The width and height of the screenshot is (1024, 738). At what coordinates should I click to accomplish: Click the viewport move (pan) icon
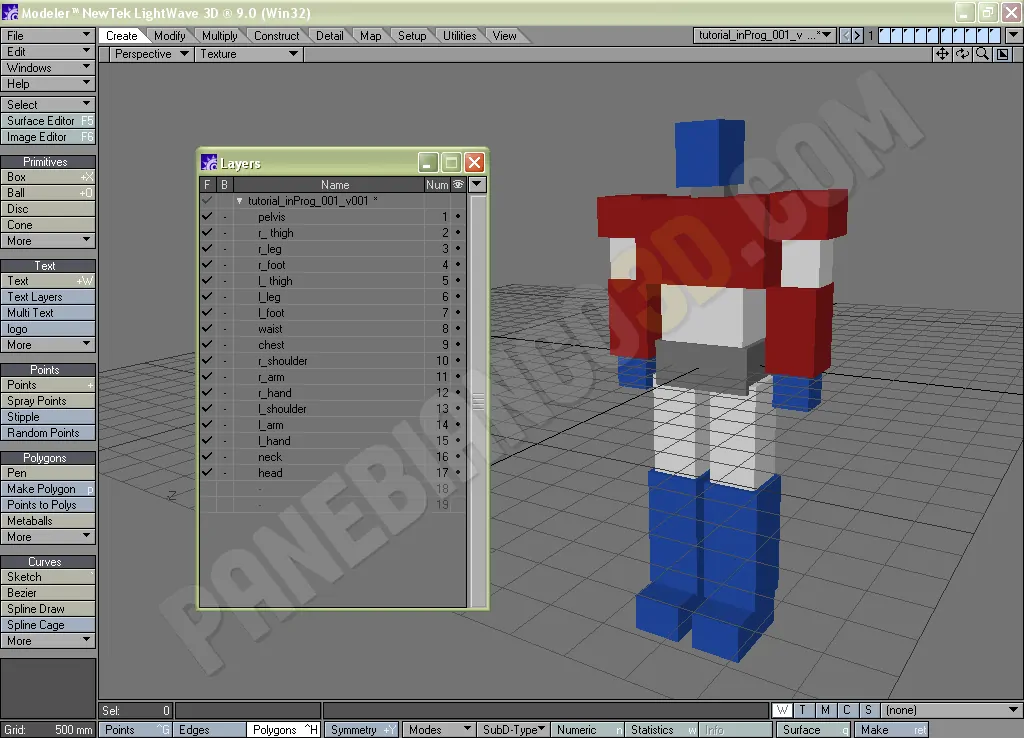click(x=942, y=54)
